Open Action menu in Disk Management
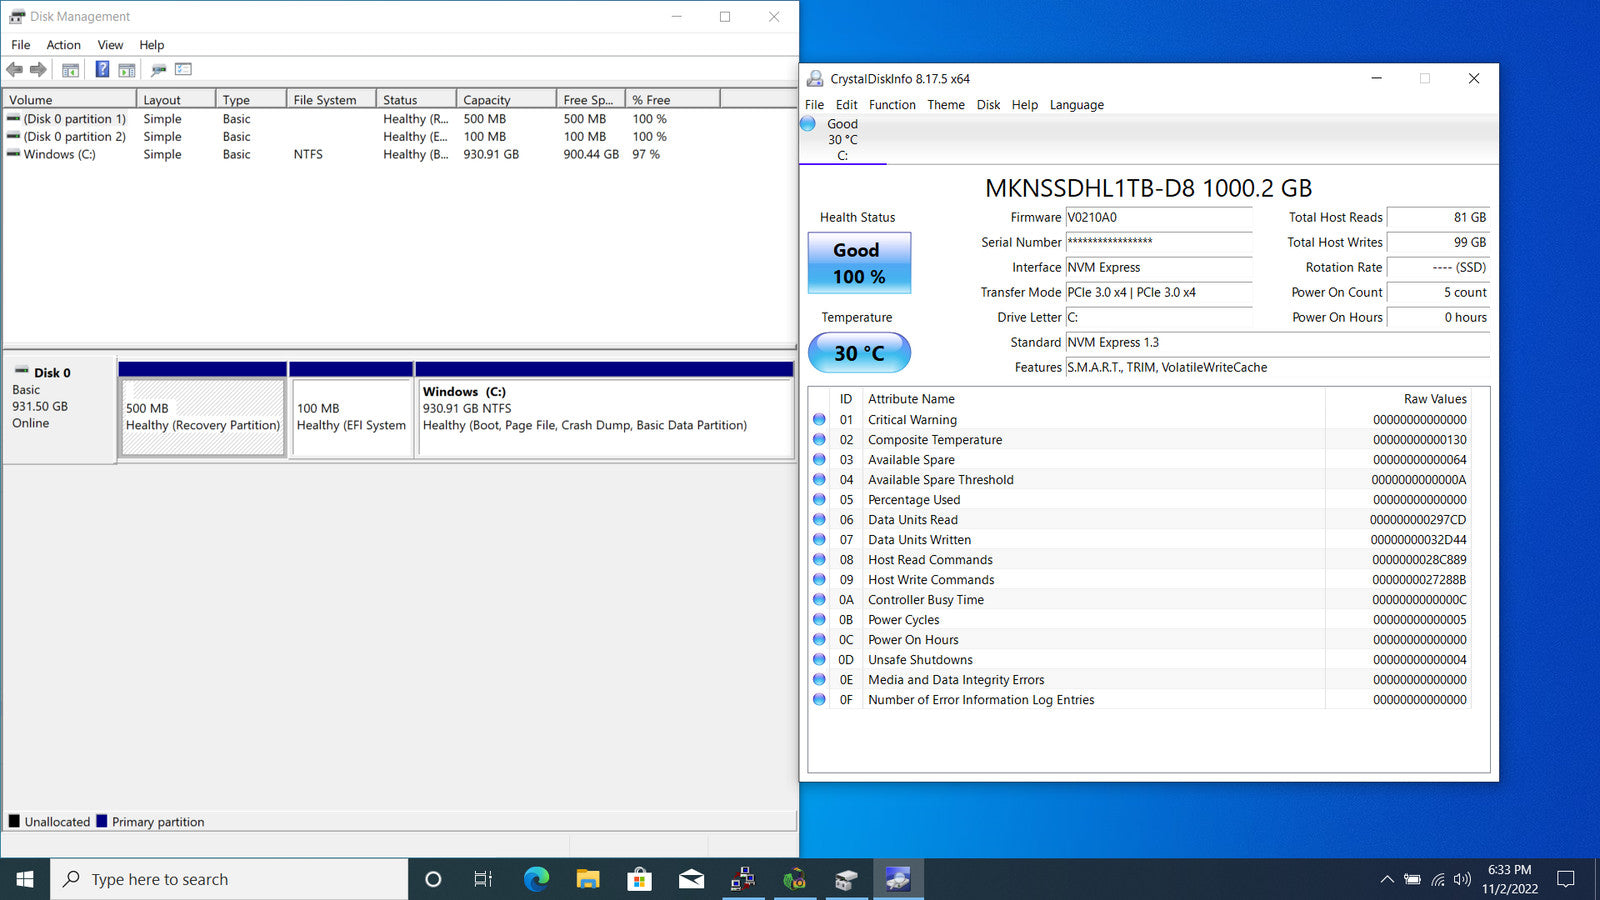1600x900 pixels. tap(63, 45)
